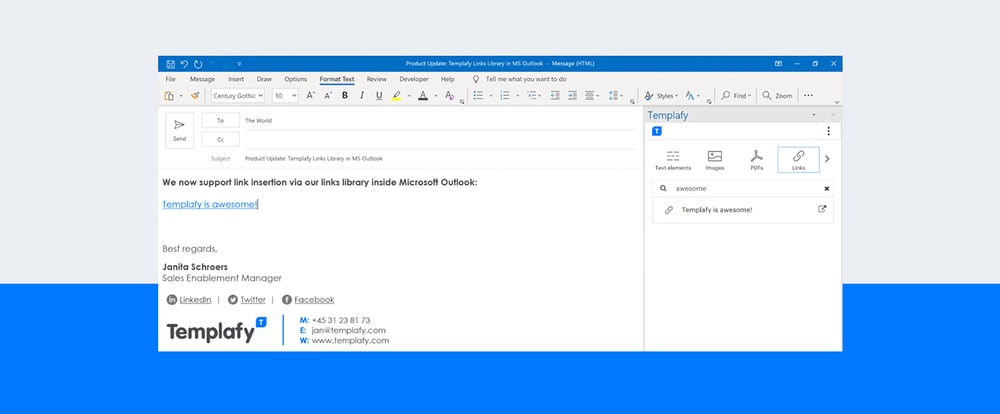Viewport: 1000px width, 414px height.
Task: Open the Century Gothic font dropdown
Action: tap(238, 96)
